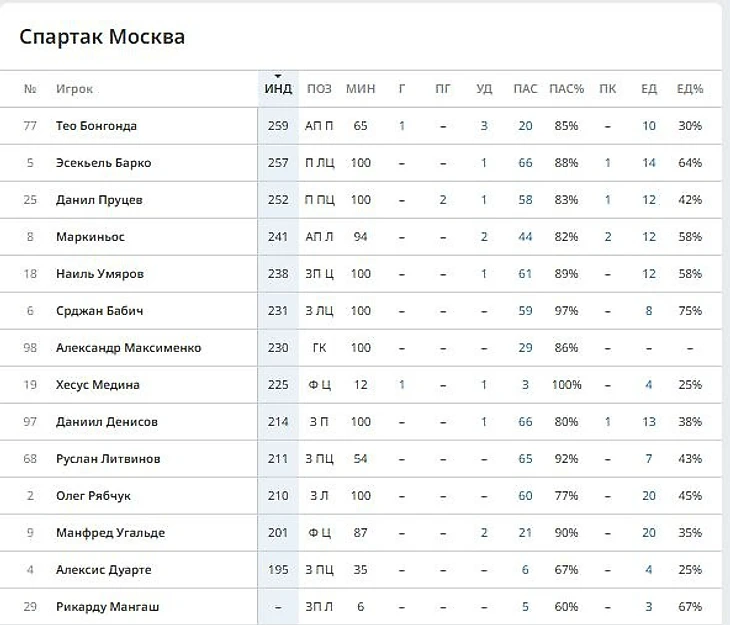Open player Наиль Умяров
730x625 pixels.
(x=100, y=274)
